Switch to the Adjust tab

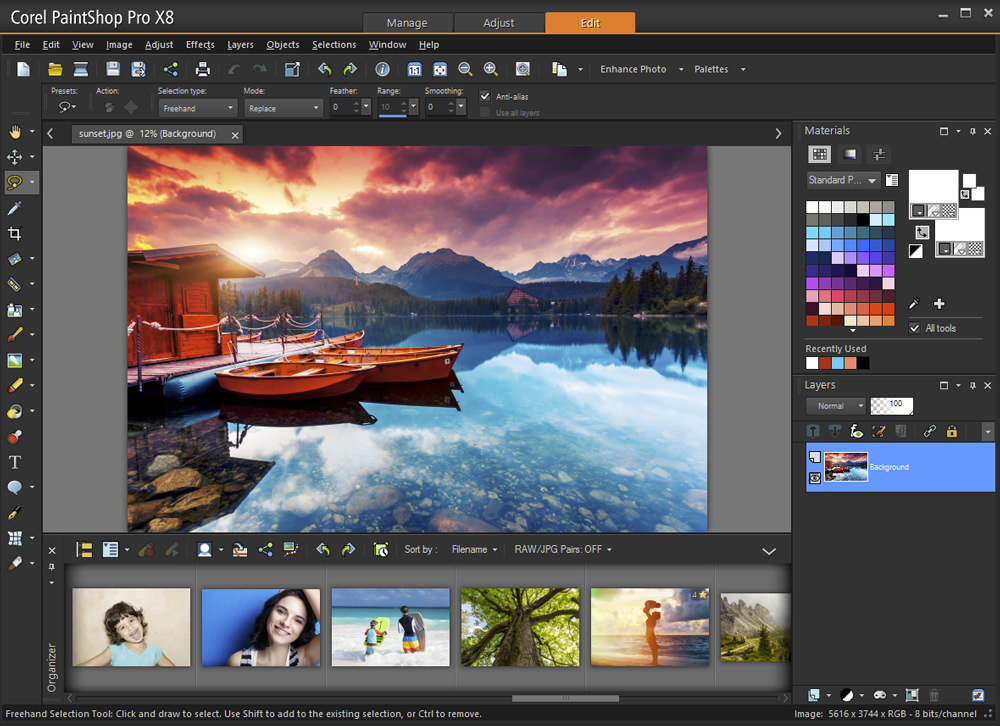tap(498, 23)
